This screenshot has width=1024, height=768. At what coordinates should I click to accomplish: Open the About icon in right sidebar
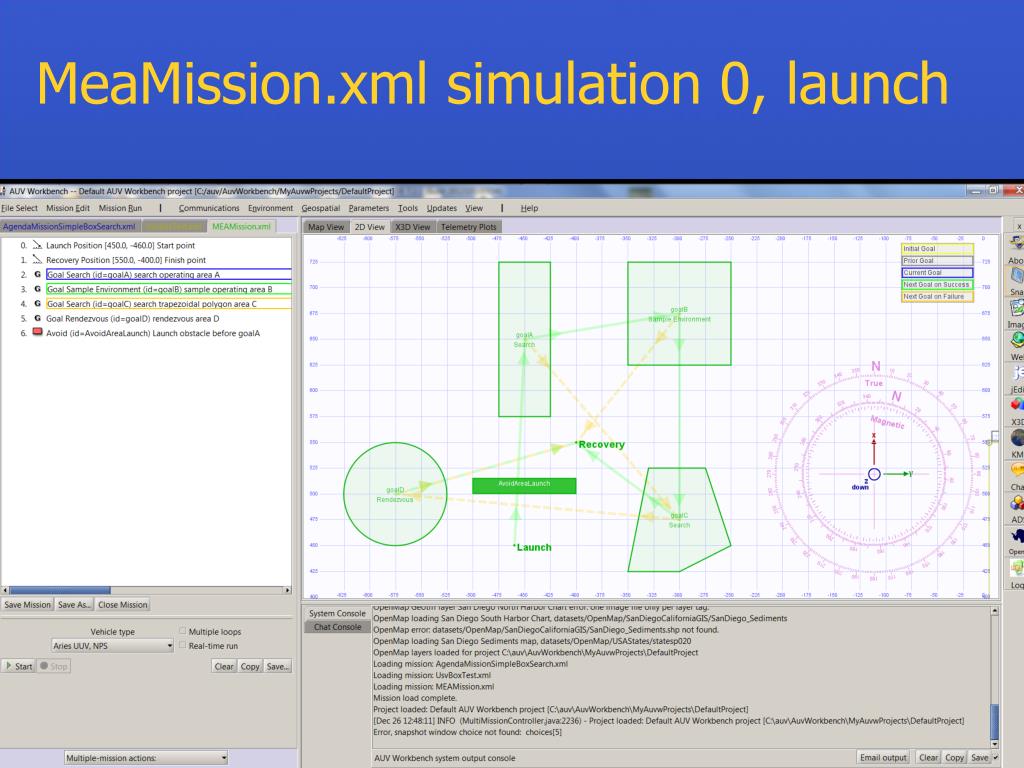pyautogui.click(x=1016, y=244)
